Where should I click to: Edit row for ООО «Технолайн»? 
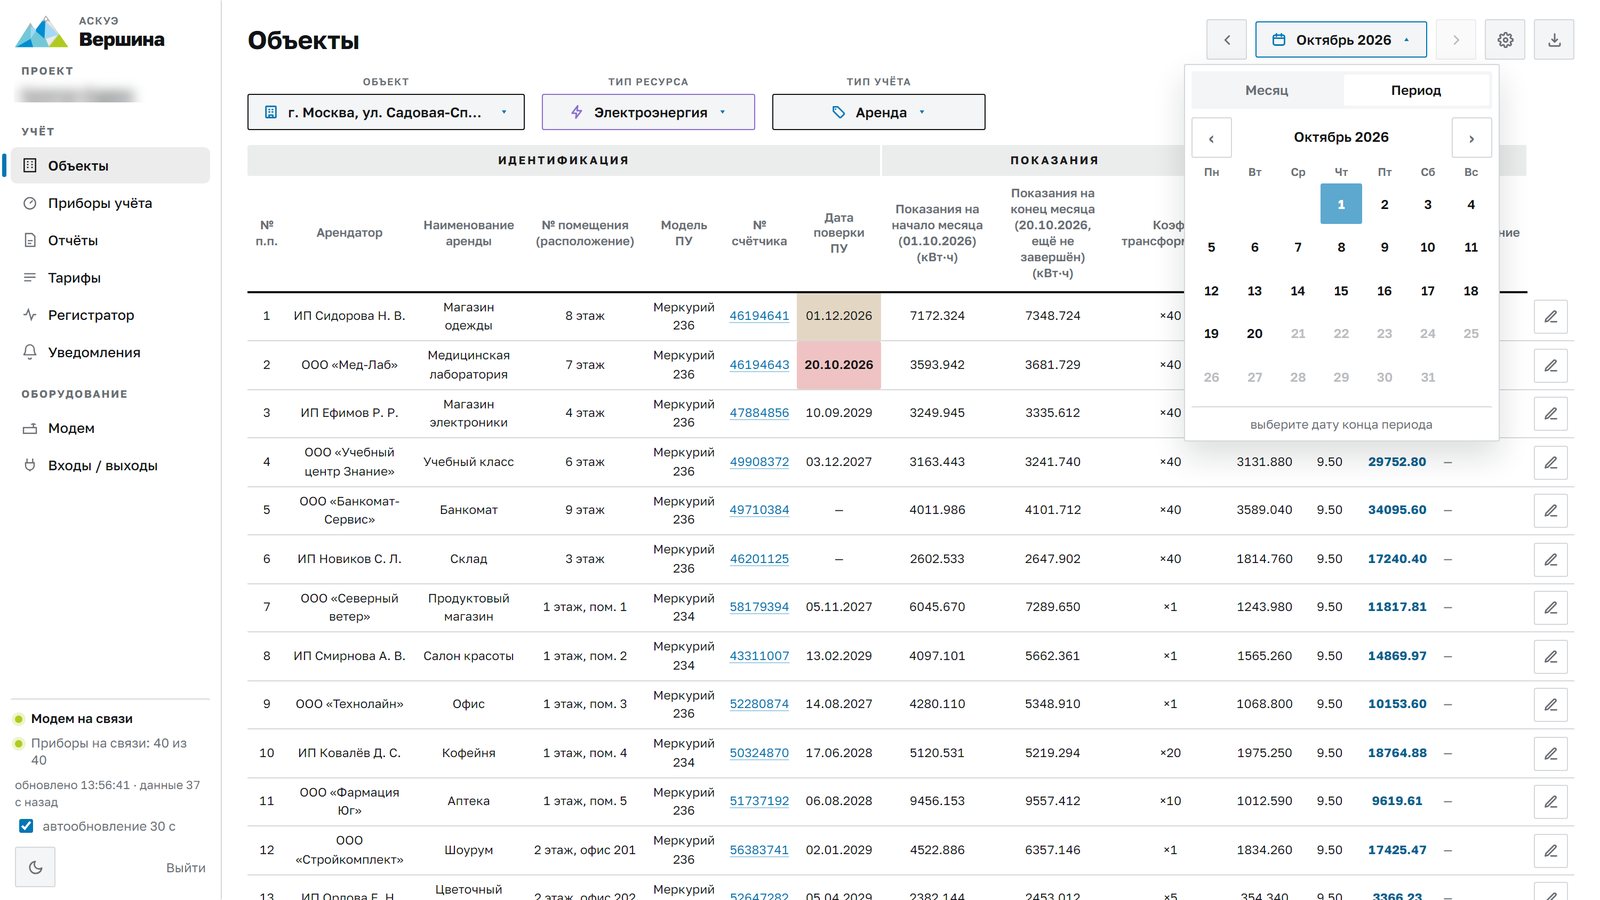click(x=1550, y=704)
